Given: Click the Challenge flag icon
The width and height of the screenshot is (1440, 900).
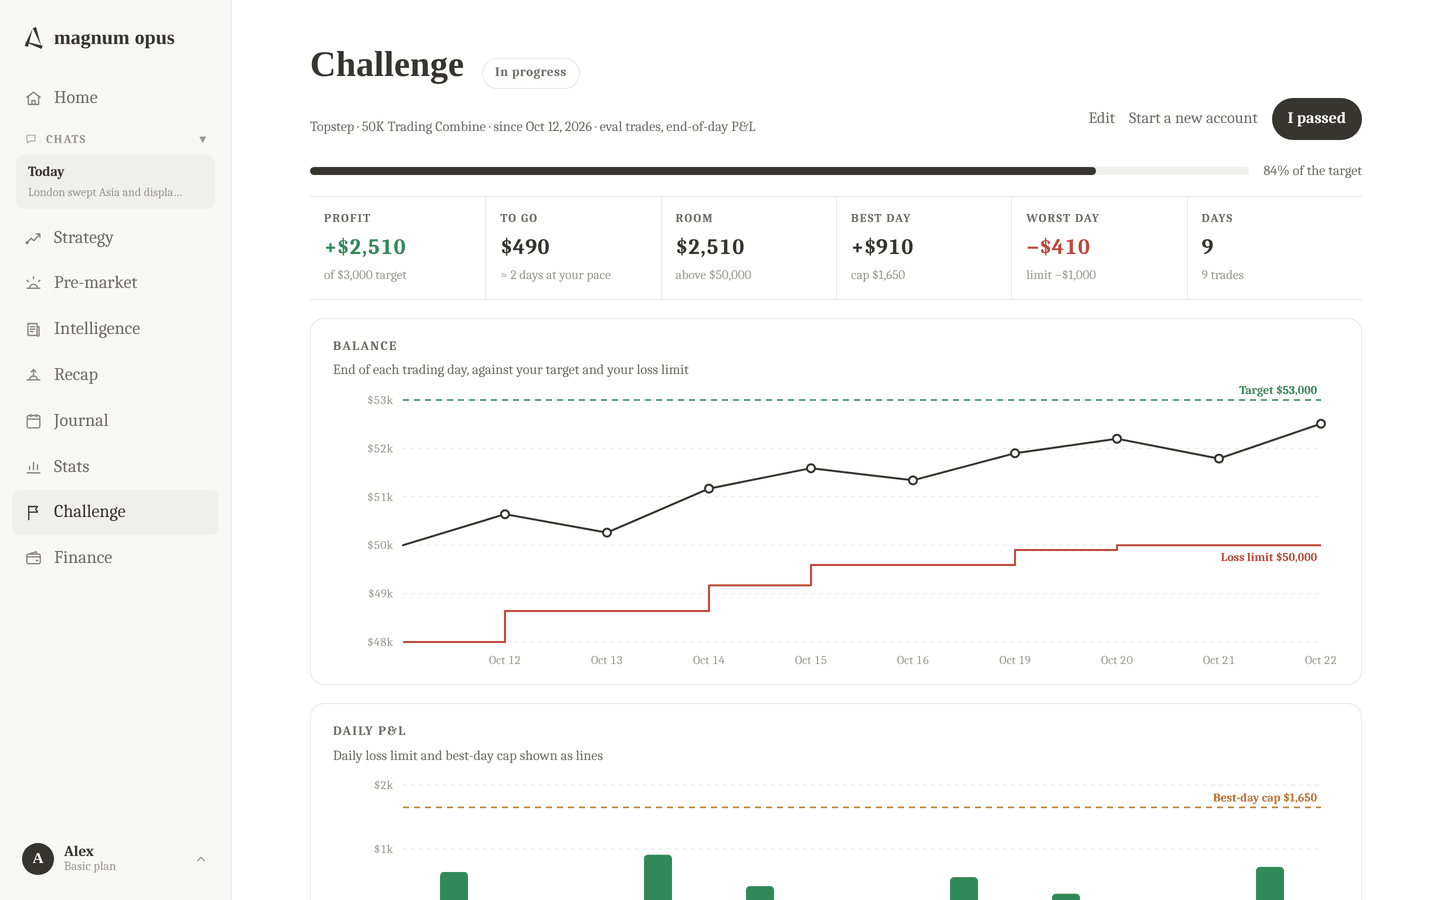Looking at the screenshot, I should (x=33, y=512).
